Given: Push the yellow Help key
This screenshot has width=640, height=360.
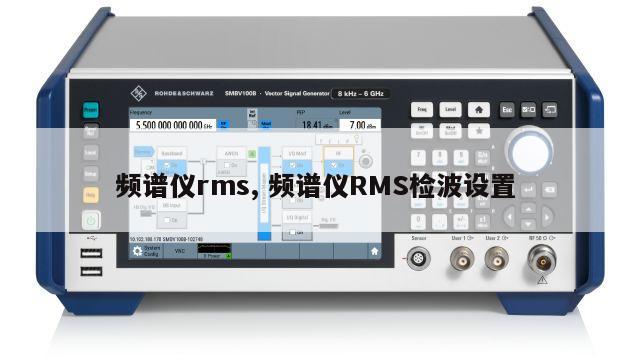Looking at the screenshot, I should (90, 195).
